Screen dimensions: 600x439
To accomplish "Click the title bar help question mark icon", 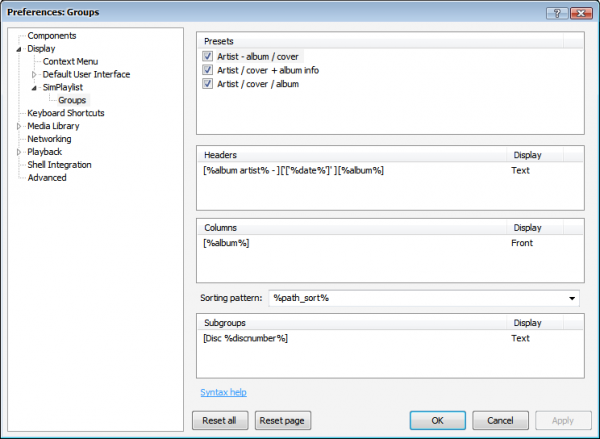I will point(555,10).
